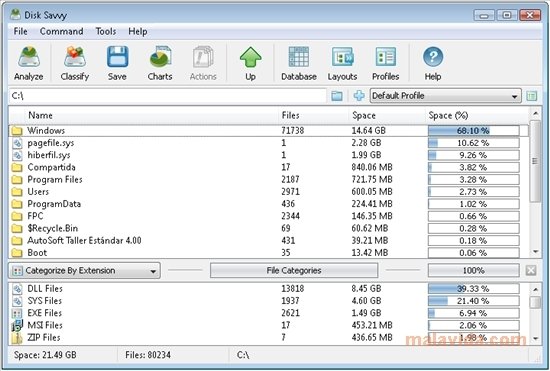This screenshot has height=371, width=550.
Task: Select the ProgramData folder row
Action: (x=268, y=204)
